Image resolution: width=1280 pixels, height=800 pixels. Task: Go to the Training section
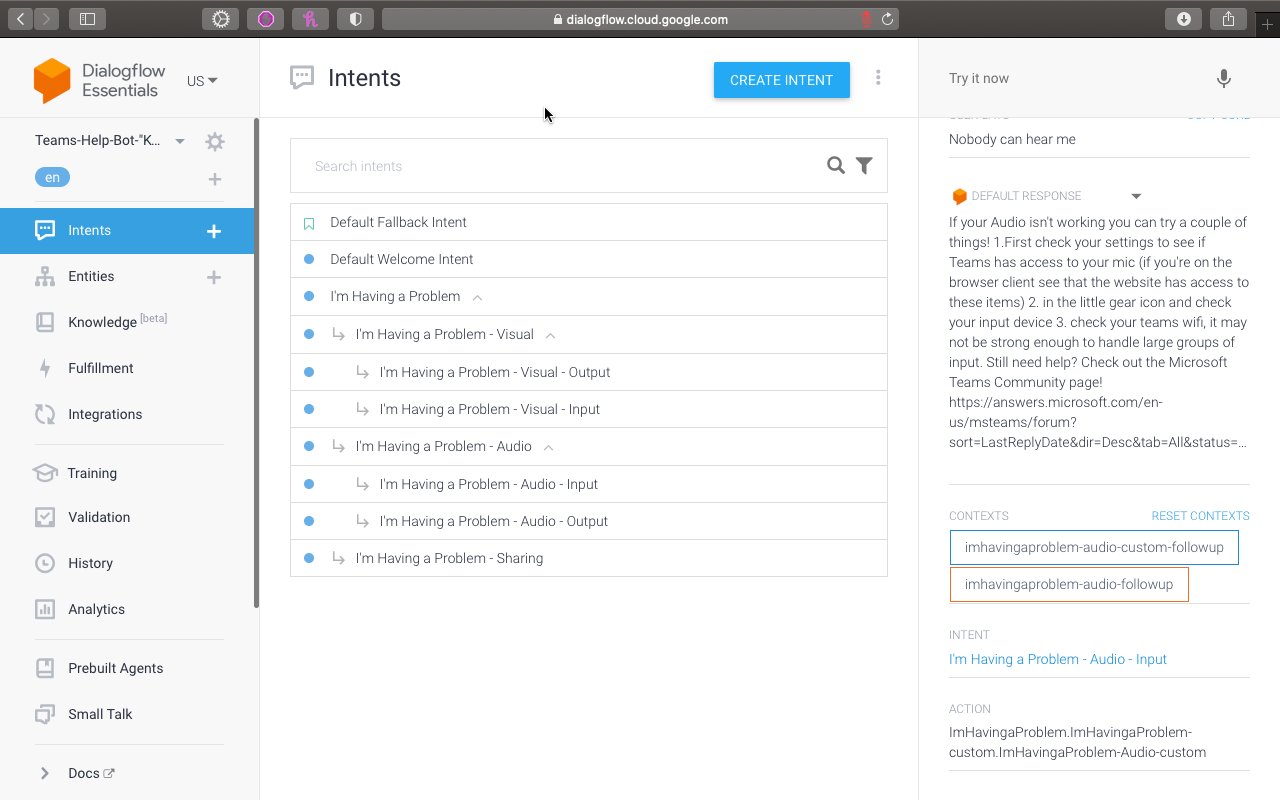pyautogui.click(x=92, y=473)
